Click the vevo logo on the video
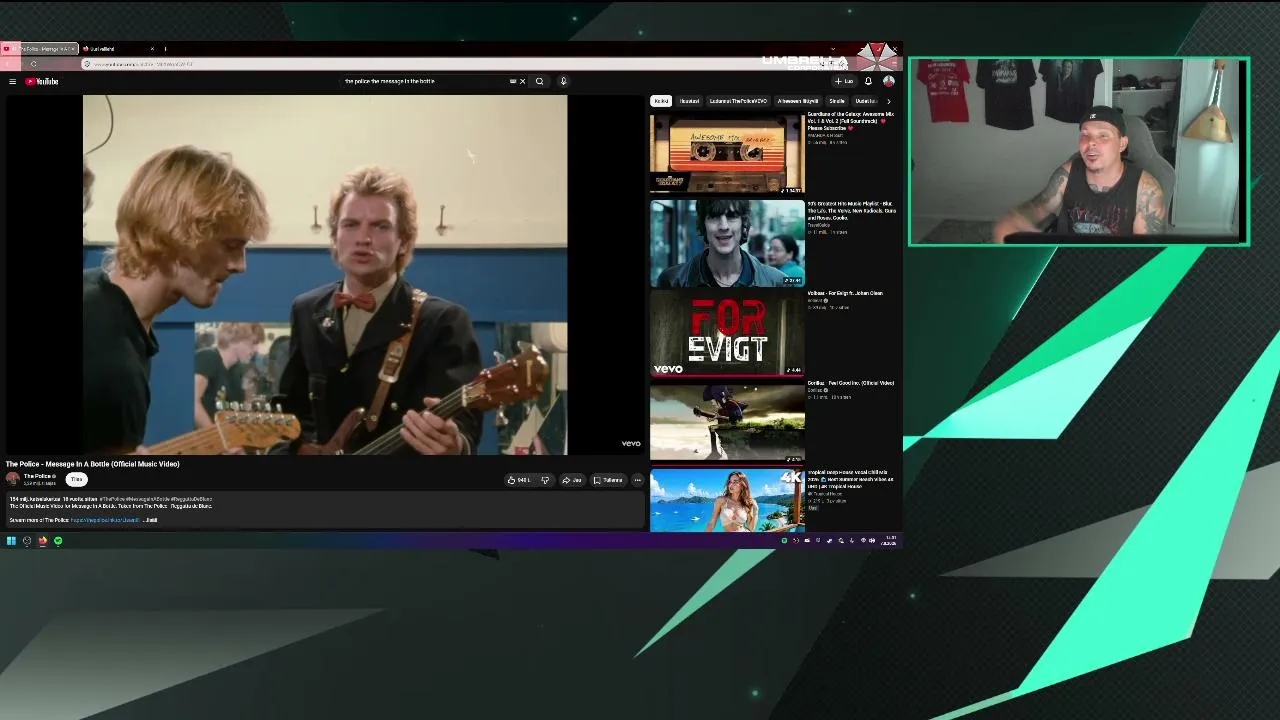 point(631,443)
